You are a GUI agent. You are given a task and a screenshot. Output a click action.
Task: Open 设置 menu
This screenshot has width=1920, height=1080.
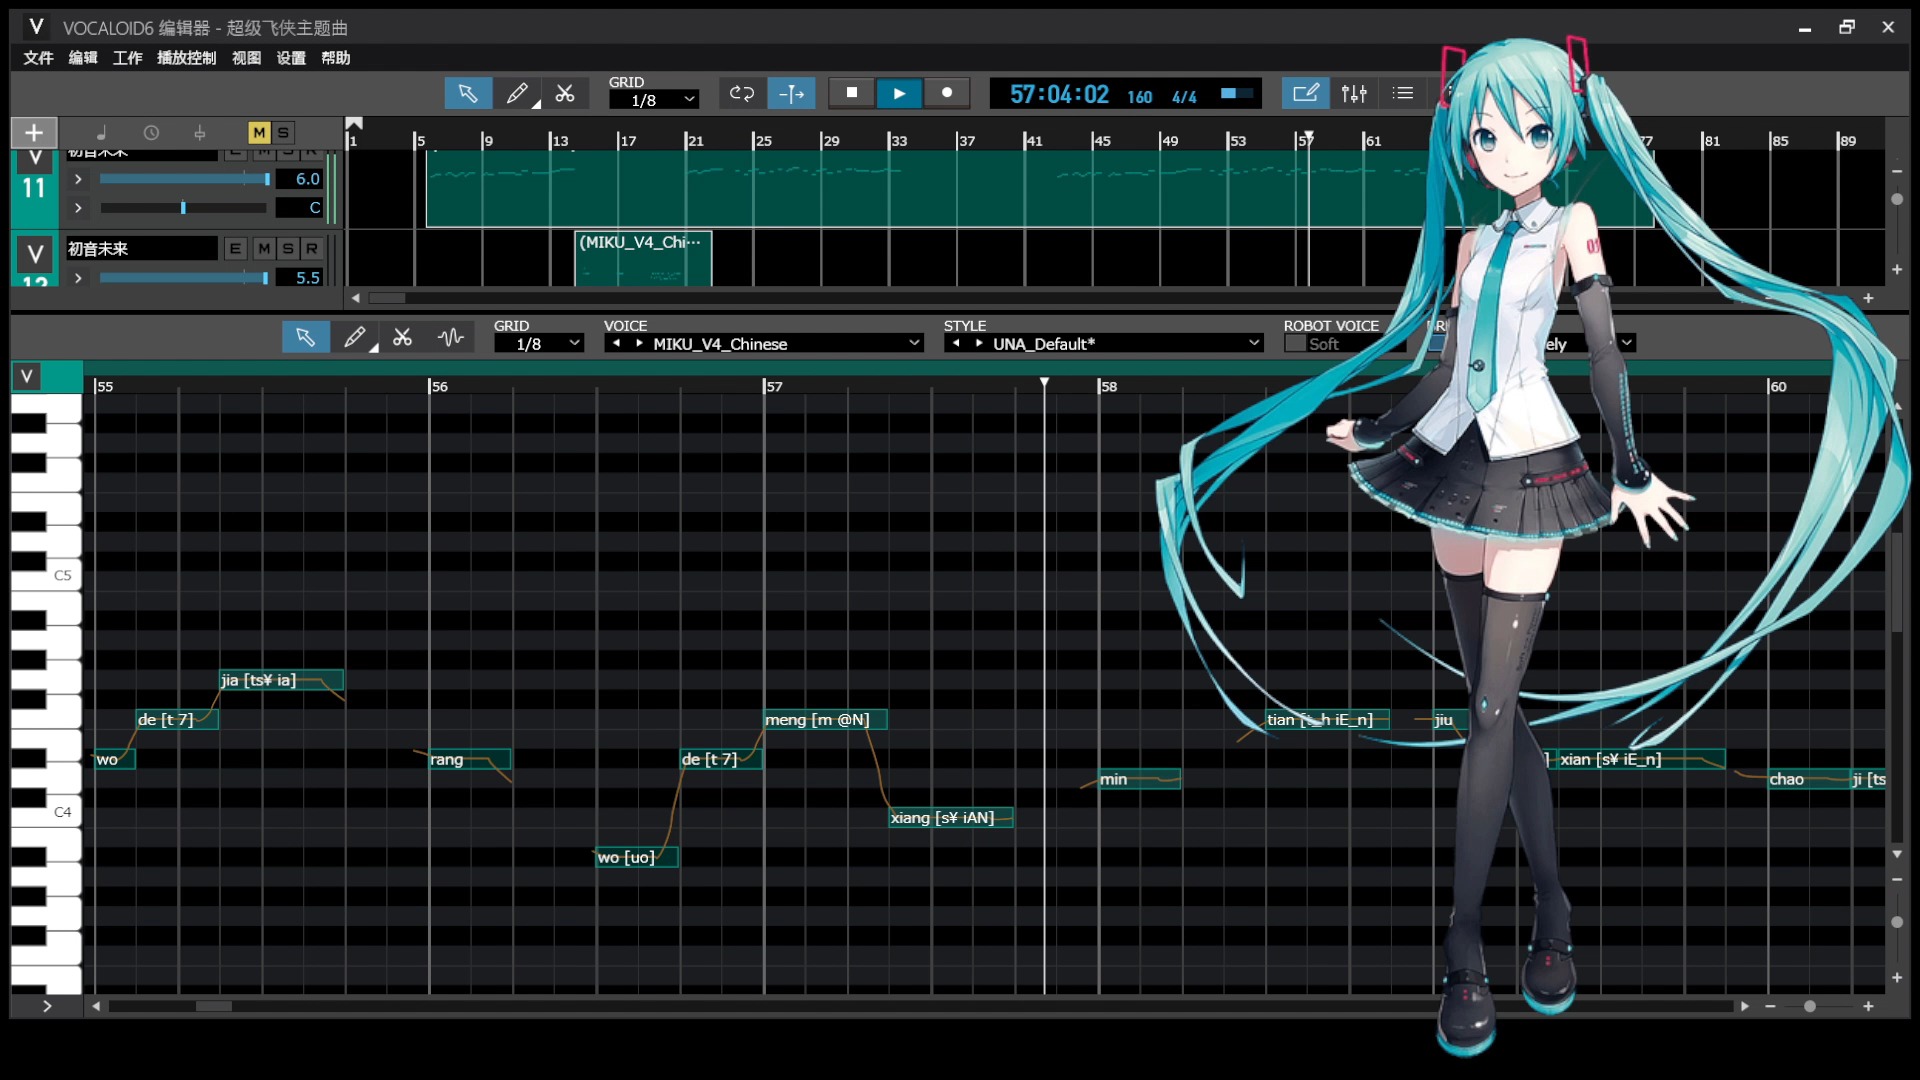pos(291,58)
